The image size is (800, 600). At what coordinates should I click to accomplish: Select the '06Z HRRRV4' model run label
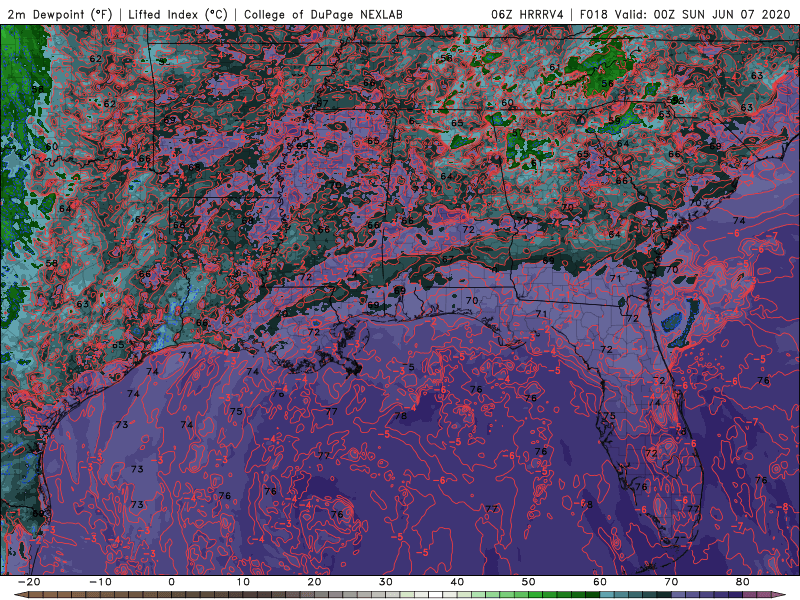527,14
